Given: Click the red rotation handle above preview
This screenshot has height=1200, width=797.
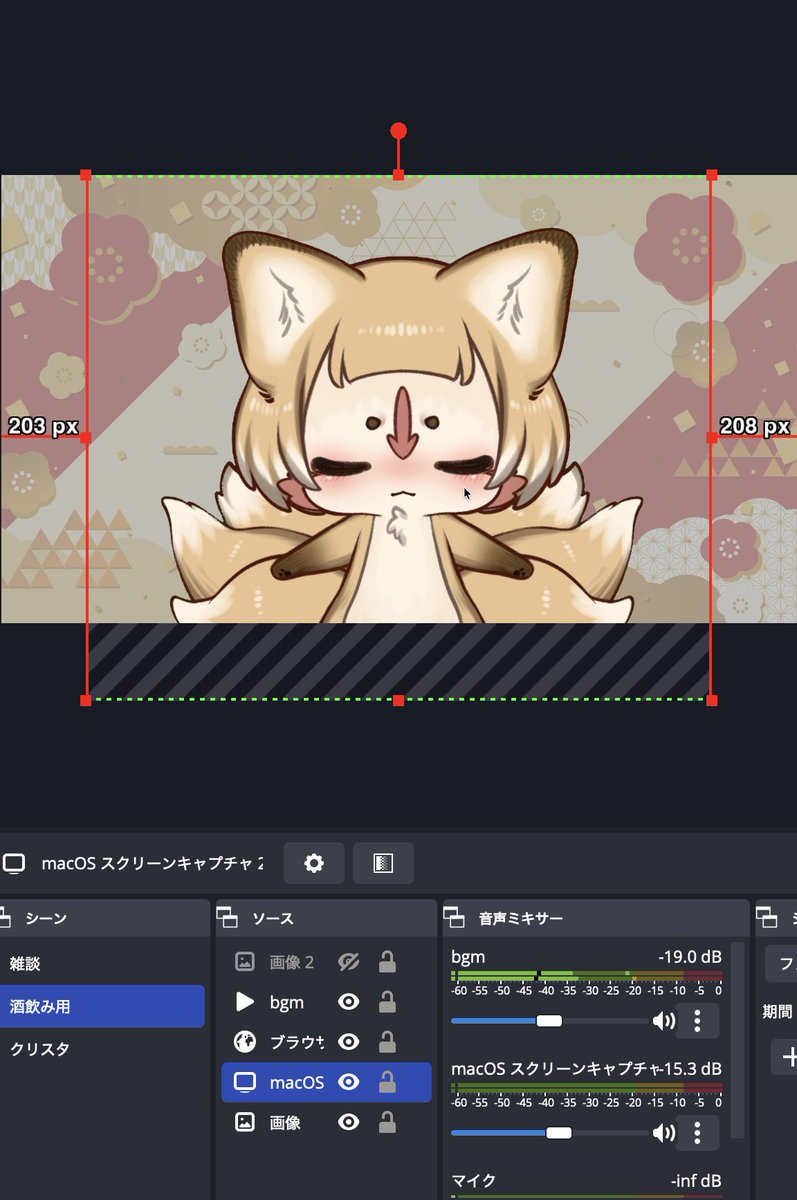Looking at the screenshot, I should tap(398, 131).
